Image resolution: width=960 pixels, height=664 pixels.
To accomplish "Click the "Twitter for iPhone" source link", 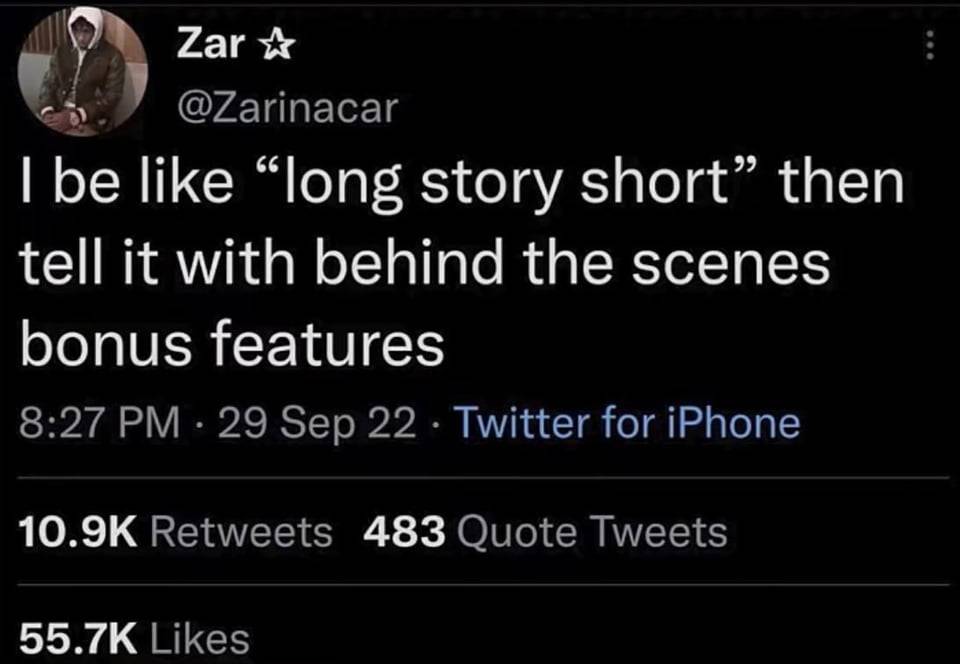I will pyautogui.click(x=628, y=423).
